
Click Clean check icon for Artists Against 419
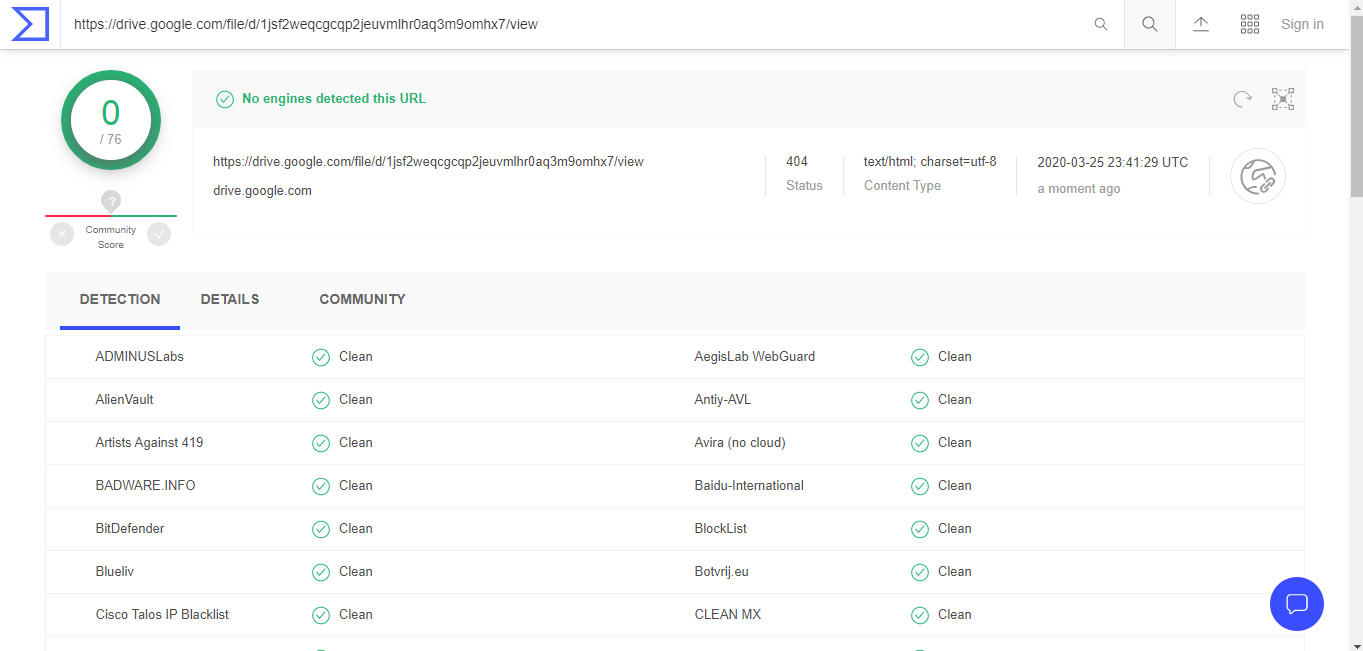click(321, 443)
